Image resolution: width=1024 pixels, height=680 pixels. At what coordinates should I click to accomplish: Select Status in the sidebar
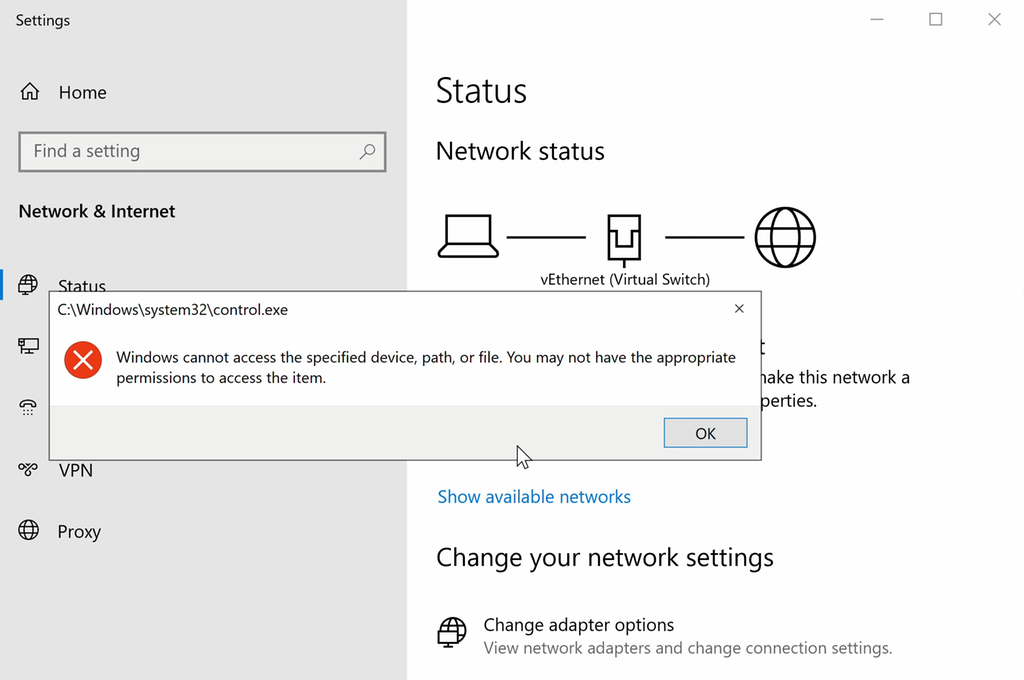click(x=82, y=285)
